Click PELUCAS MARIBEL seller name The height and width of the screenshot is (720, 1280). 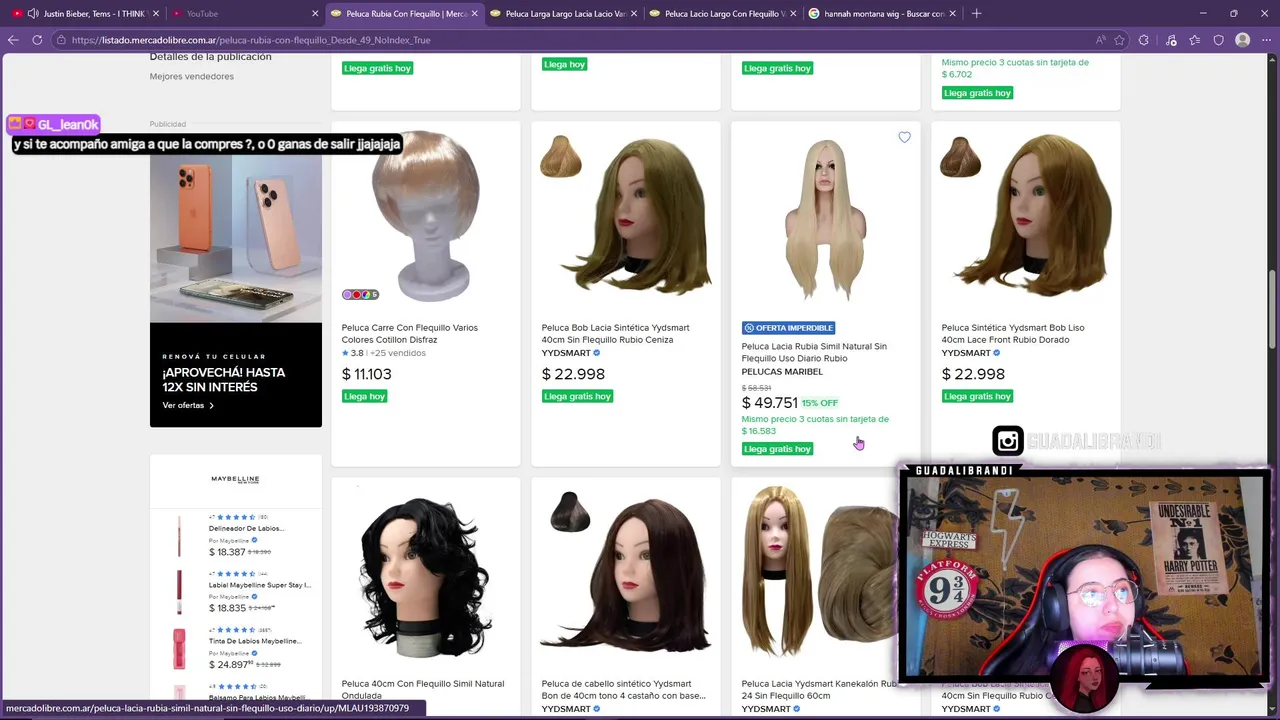tap(782, 371)
